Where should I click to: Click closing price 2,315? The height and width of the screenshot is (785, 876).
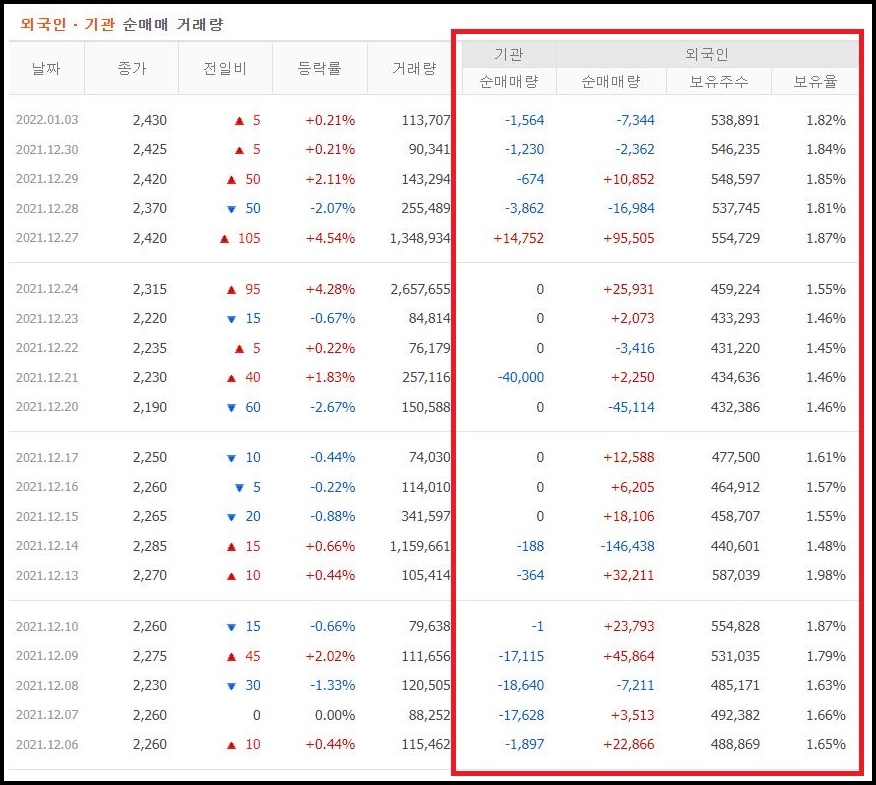(x=150, y=289)
